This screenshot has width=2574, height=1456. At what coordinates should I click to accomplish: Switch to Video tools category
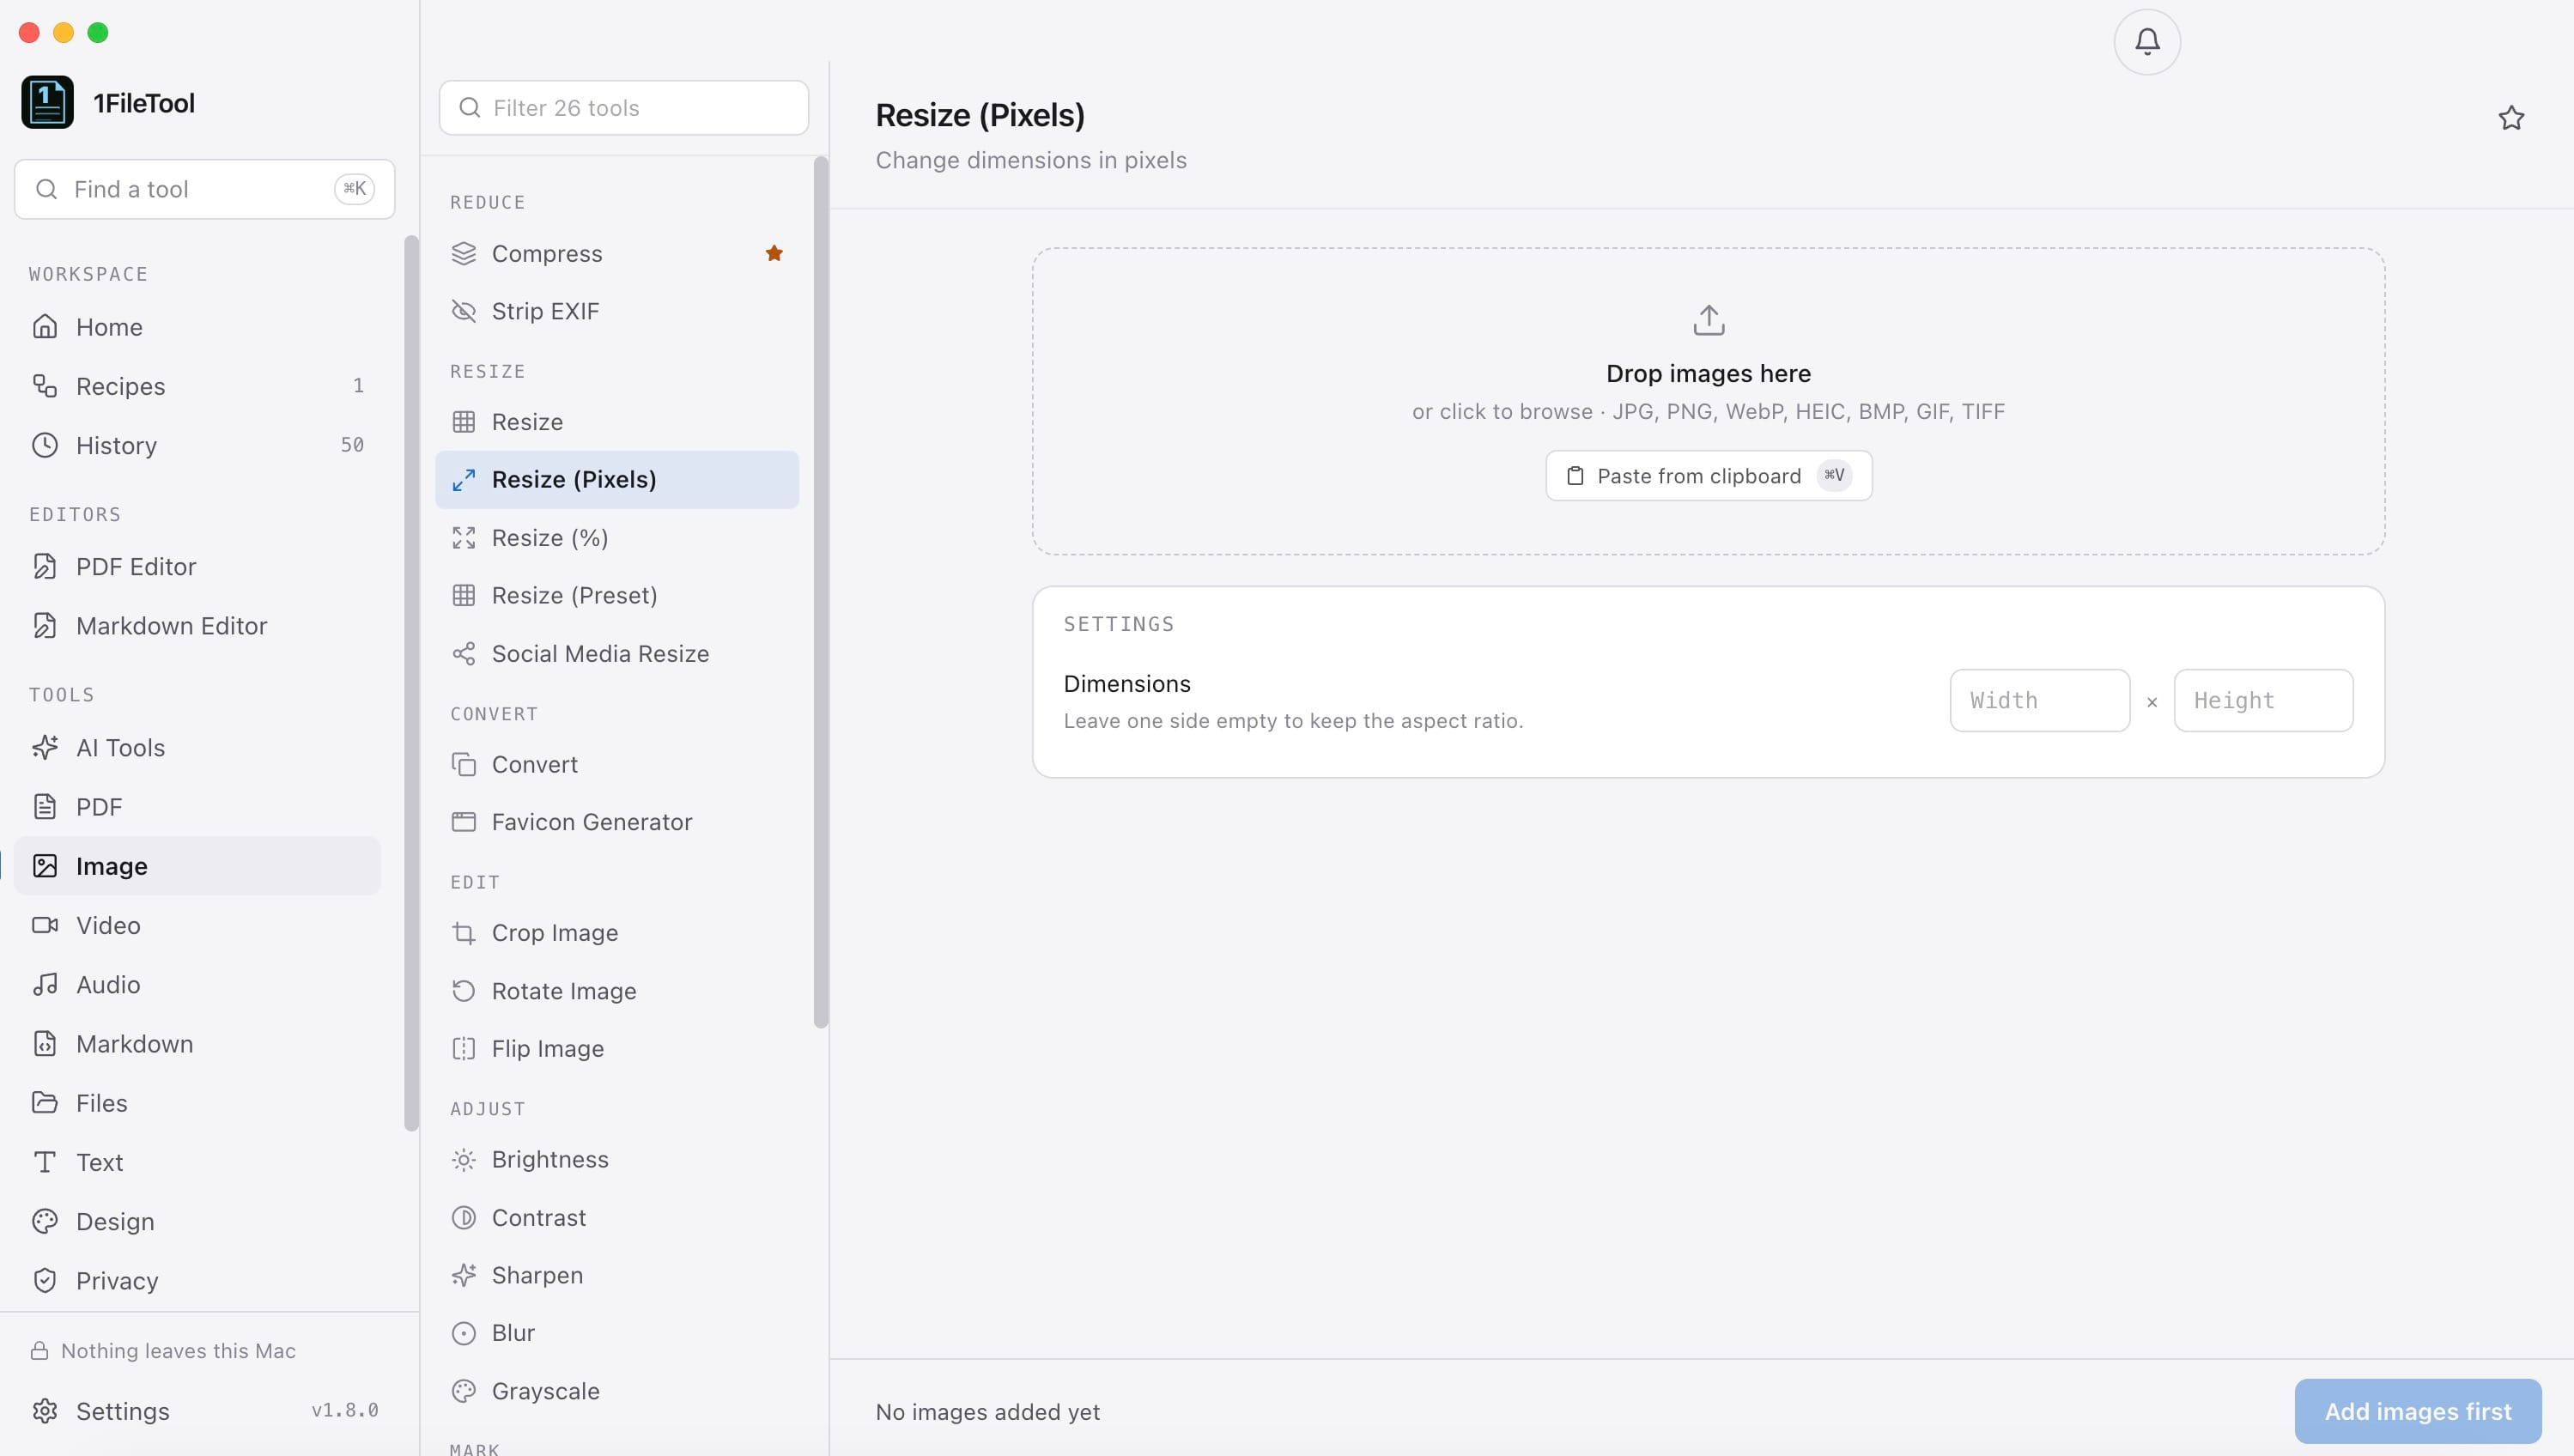tap(198, 926)
